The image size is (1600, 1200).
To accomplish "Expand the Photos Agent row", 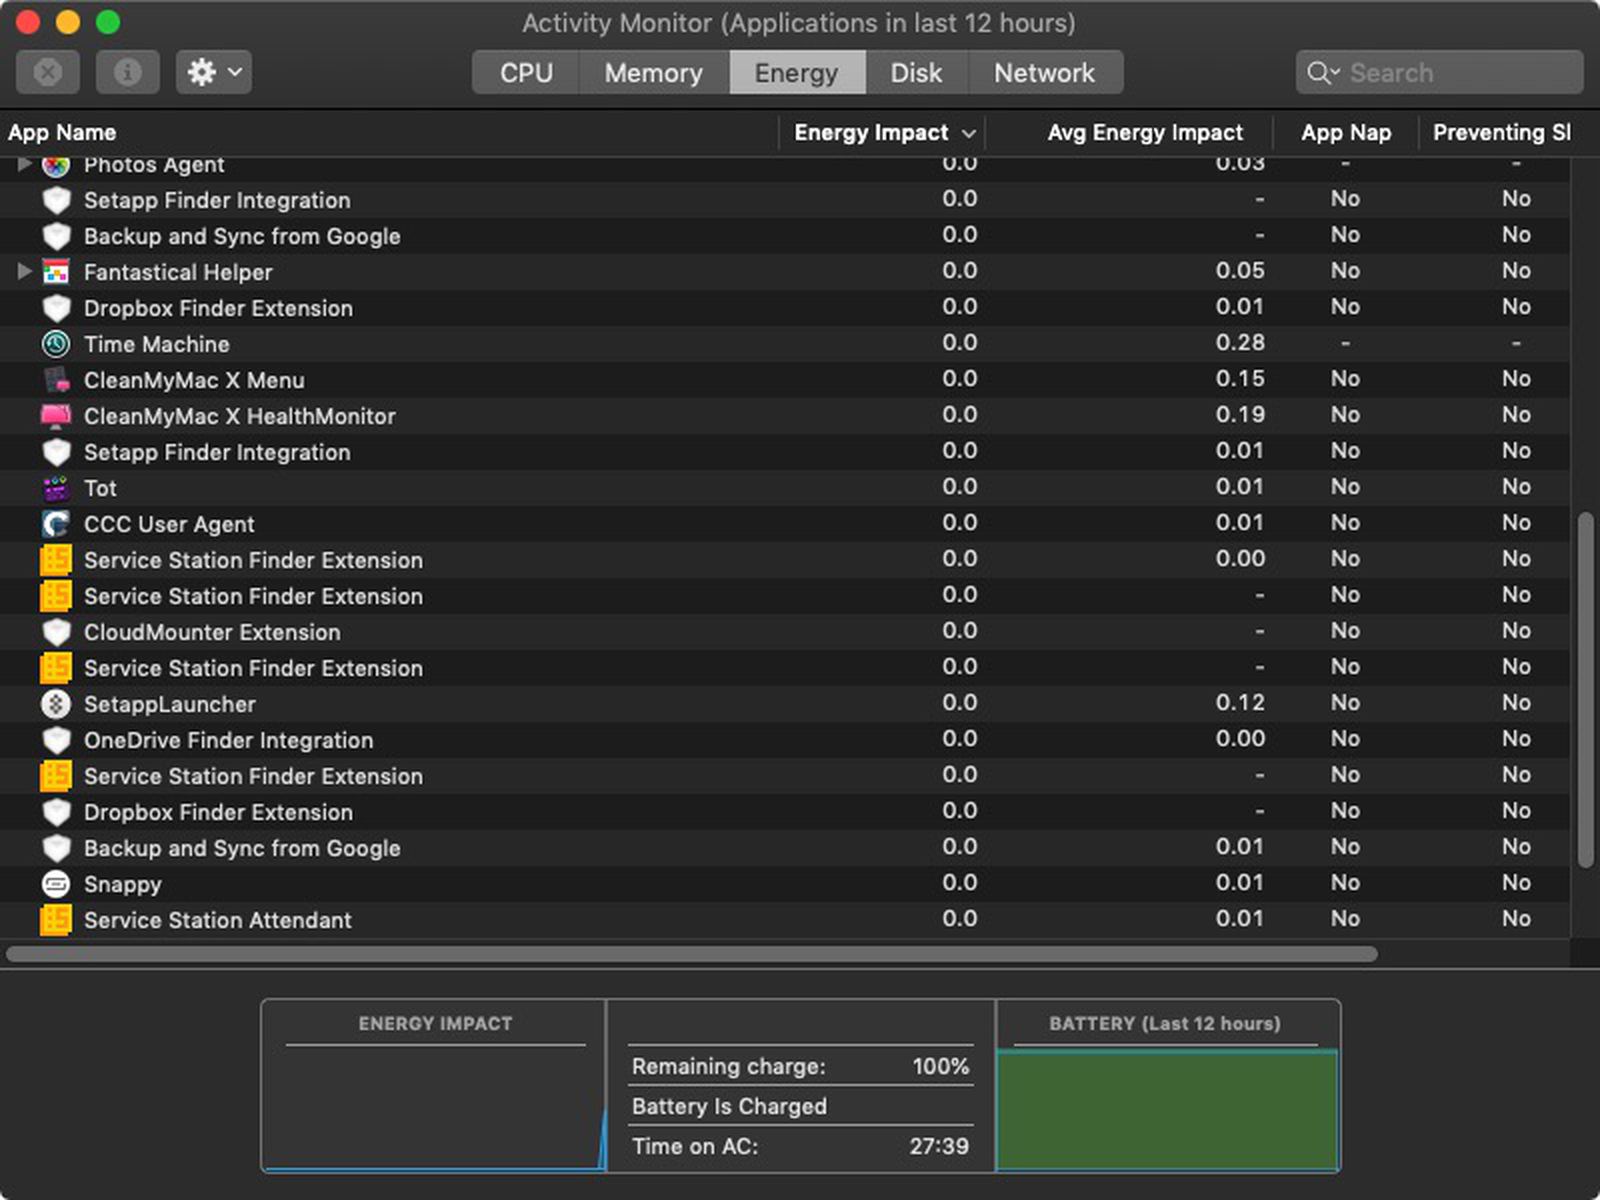I will coord(24,164).
